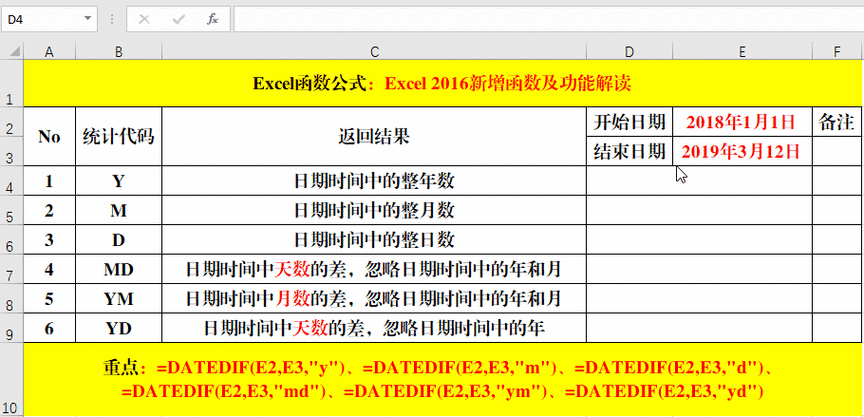Select empty result cell in the YD row
Image resolution: width=864 pixels, height=417 pixels.
(699, 328)
